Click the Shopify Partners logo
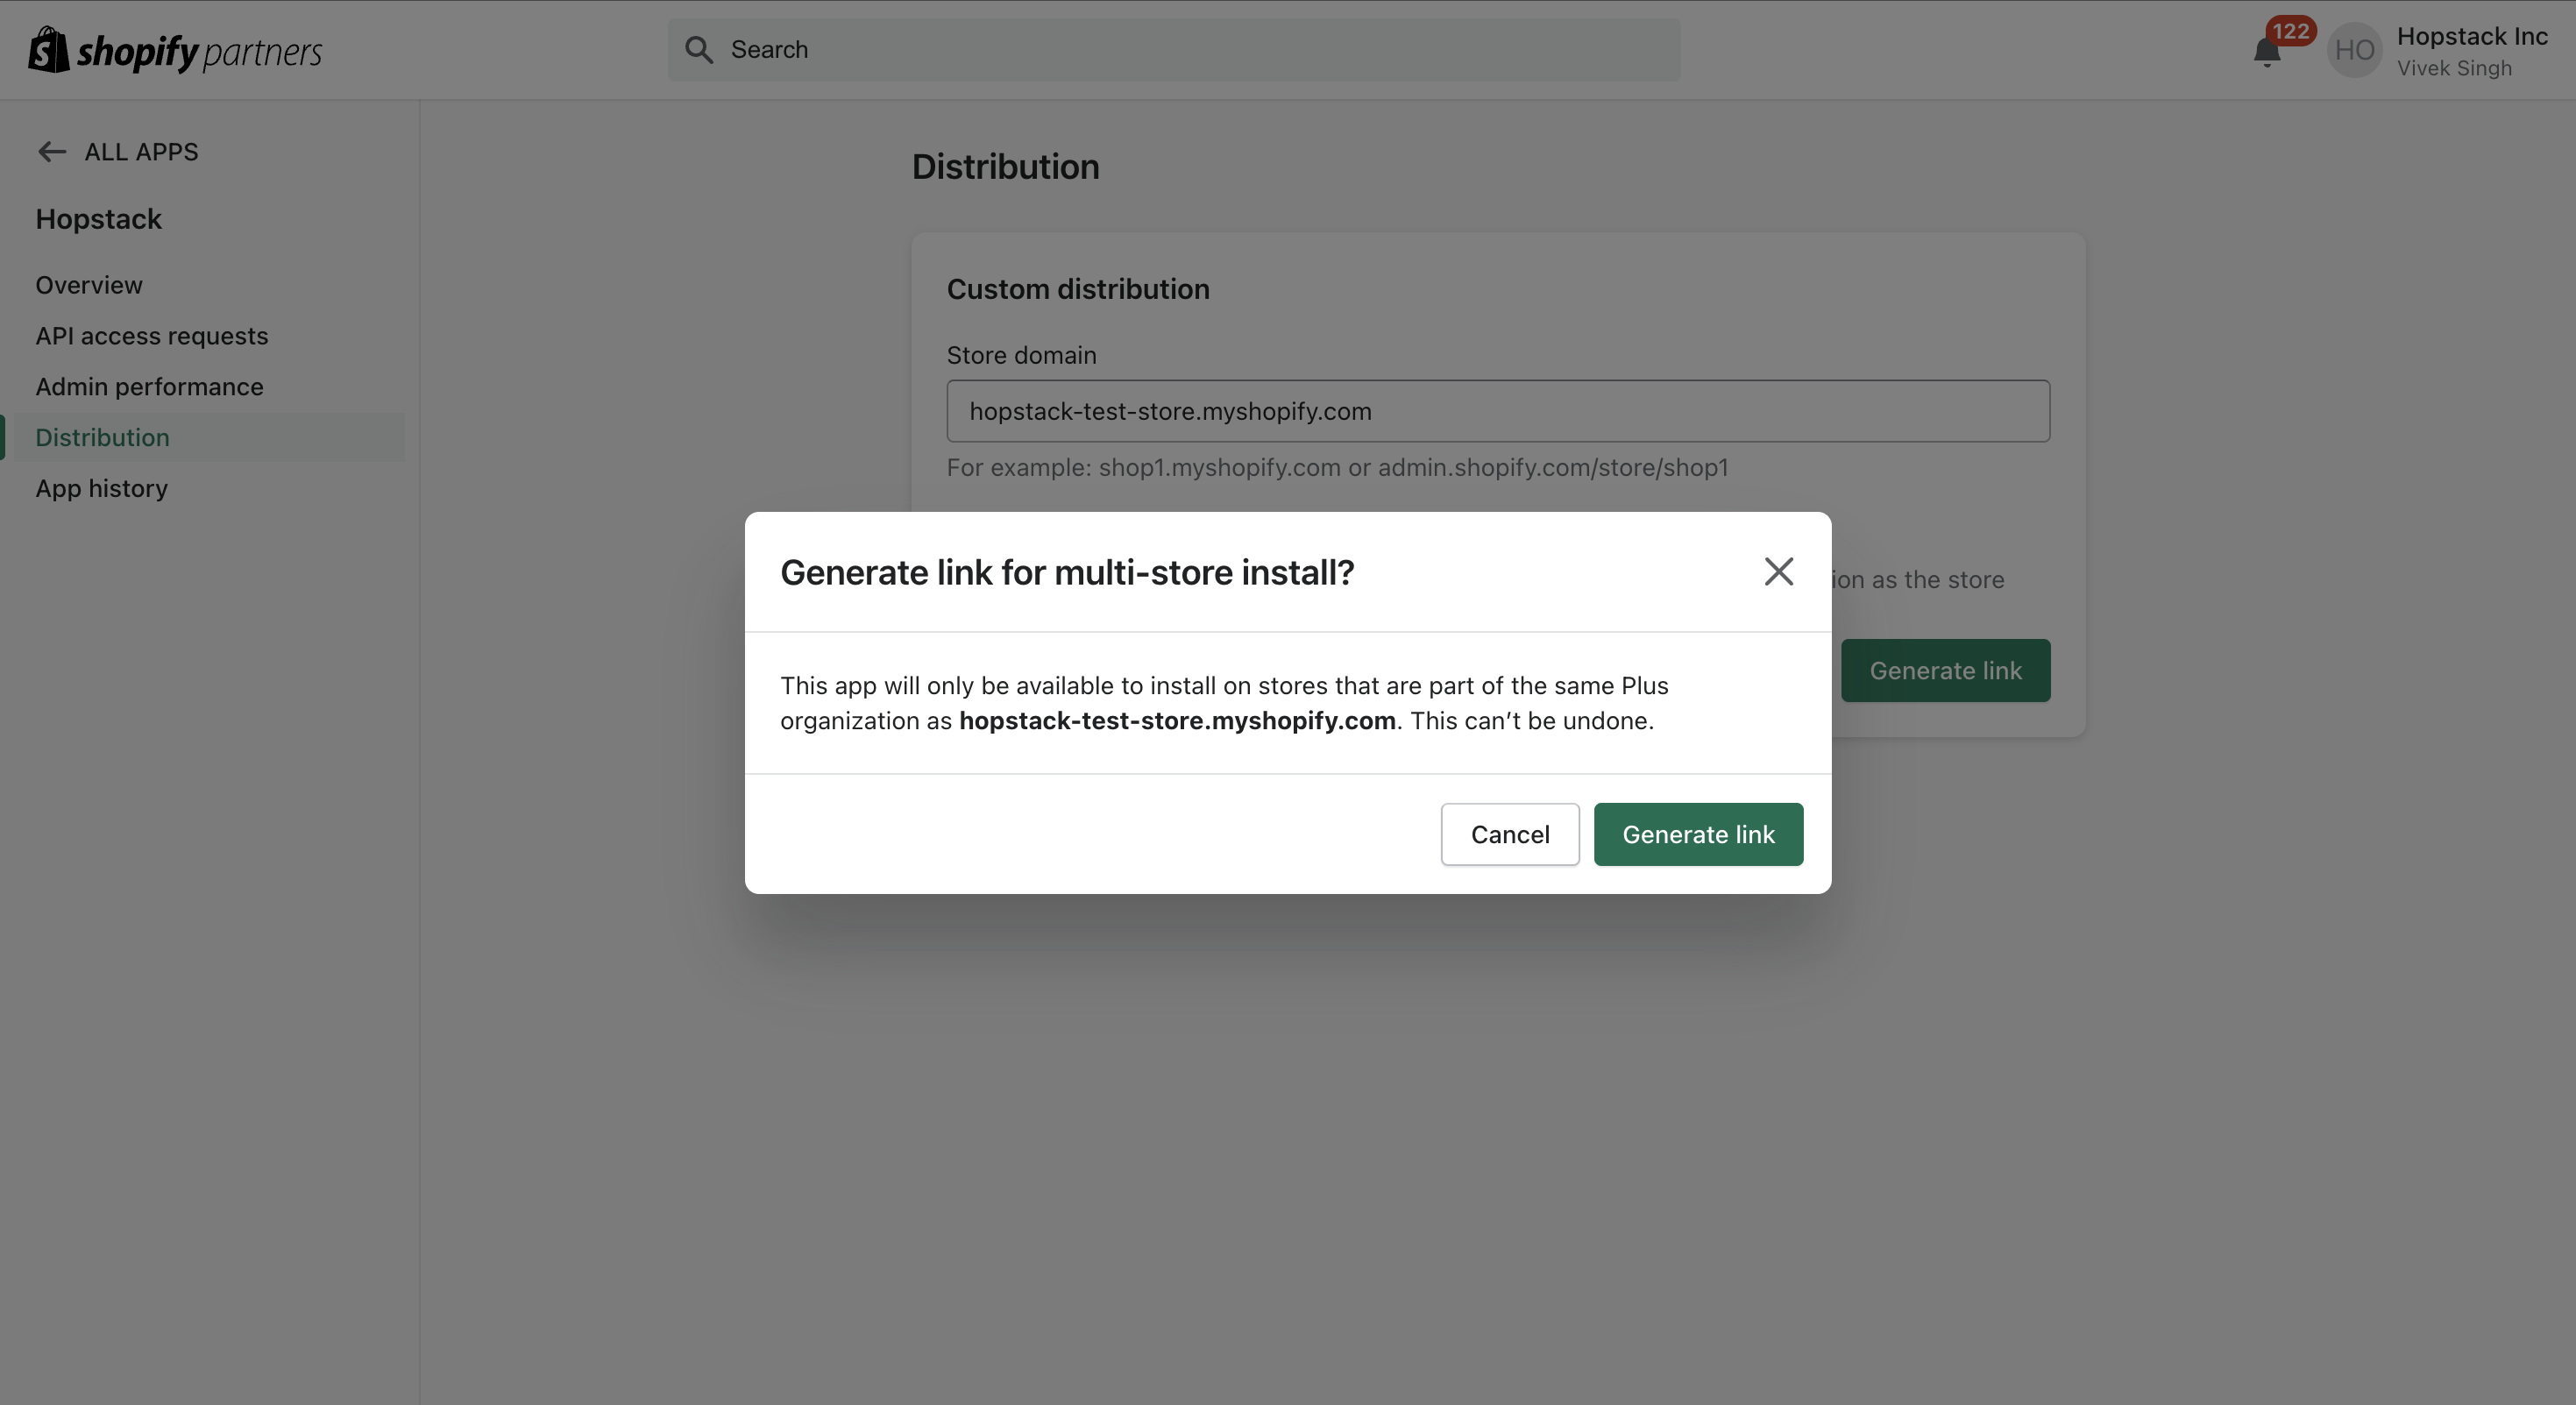Viewport: 2576px width, 1405px height. point(175,50)
